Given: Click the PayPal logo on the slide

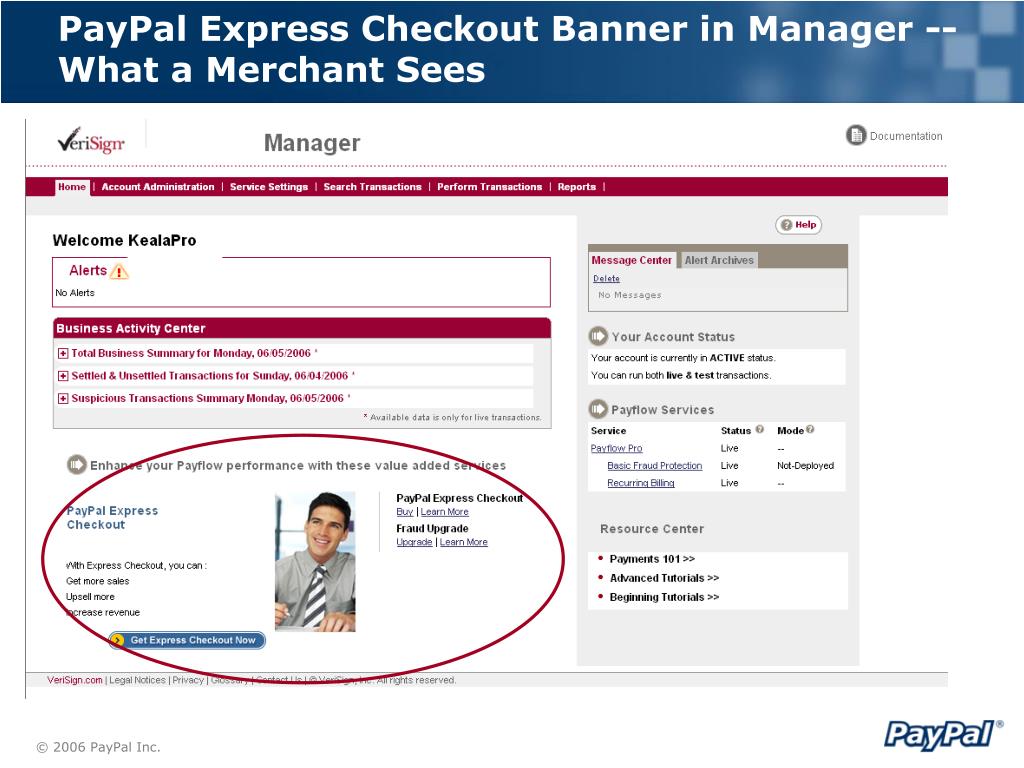Looking at the screenshot, I should point(943,735).
